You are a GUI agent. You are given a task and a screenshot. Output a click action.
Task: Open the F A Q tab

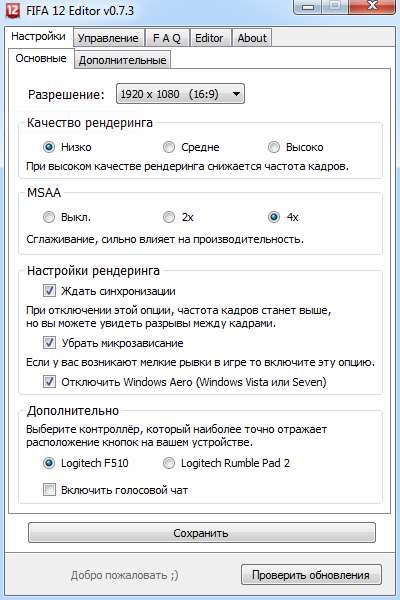[x=167, y=38]
